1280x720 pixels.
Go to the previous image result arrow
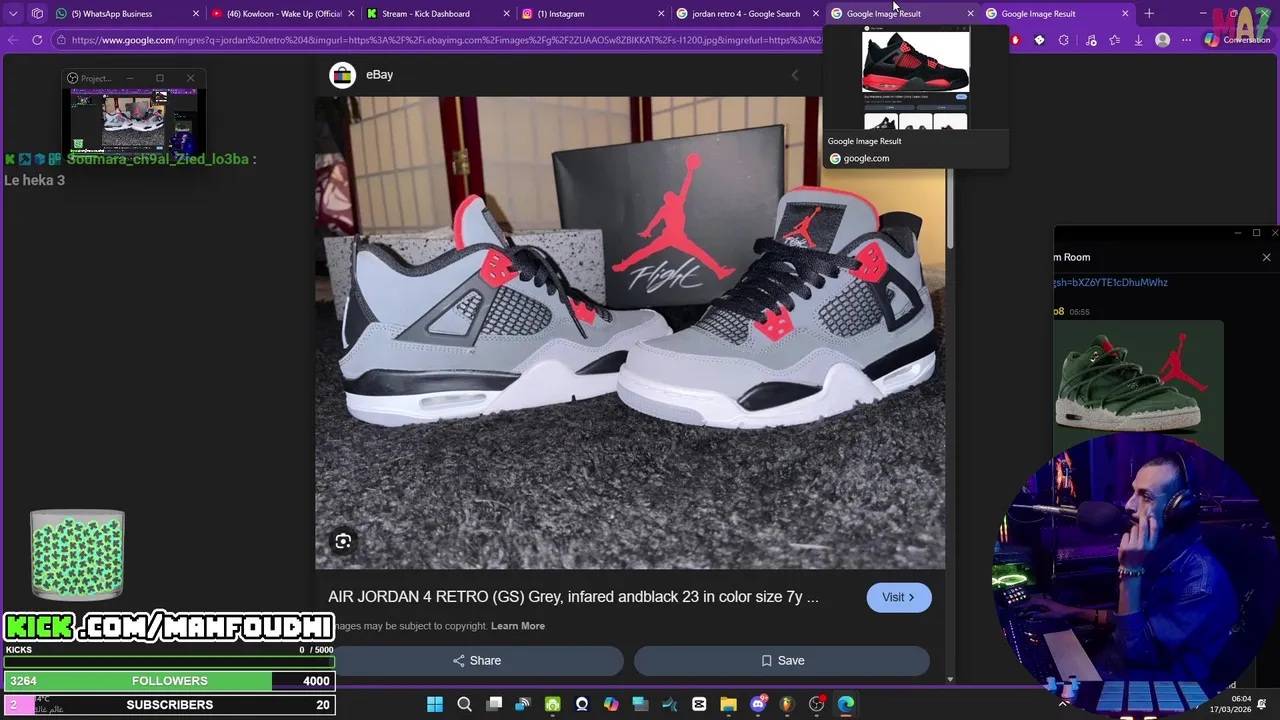click(x=795, y=75)
